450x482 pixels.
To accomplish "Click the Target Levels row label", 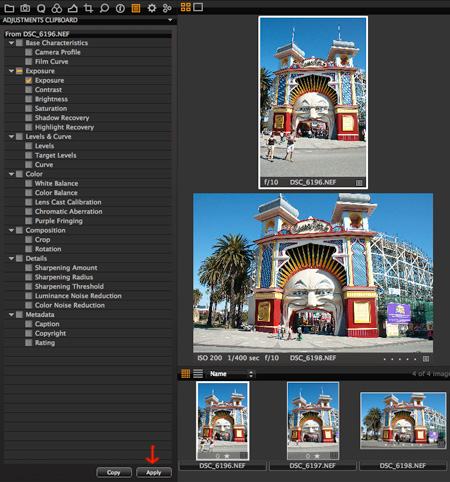I will (x=56, y=155).
